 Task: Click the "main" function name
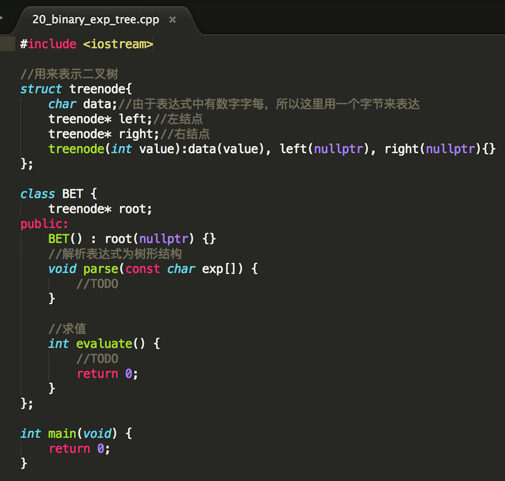click(62, 434)
